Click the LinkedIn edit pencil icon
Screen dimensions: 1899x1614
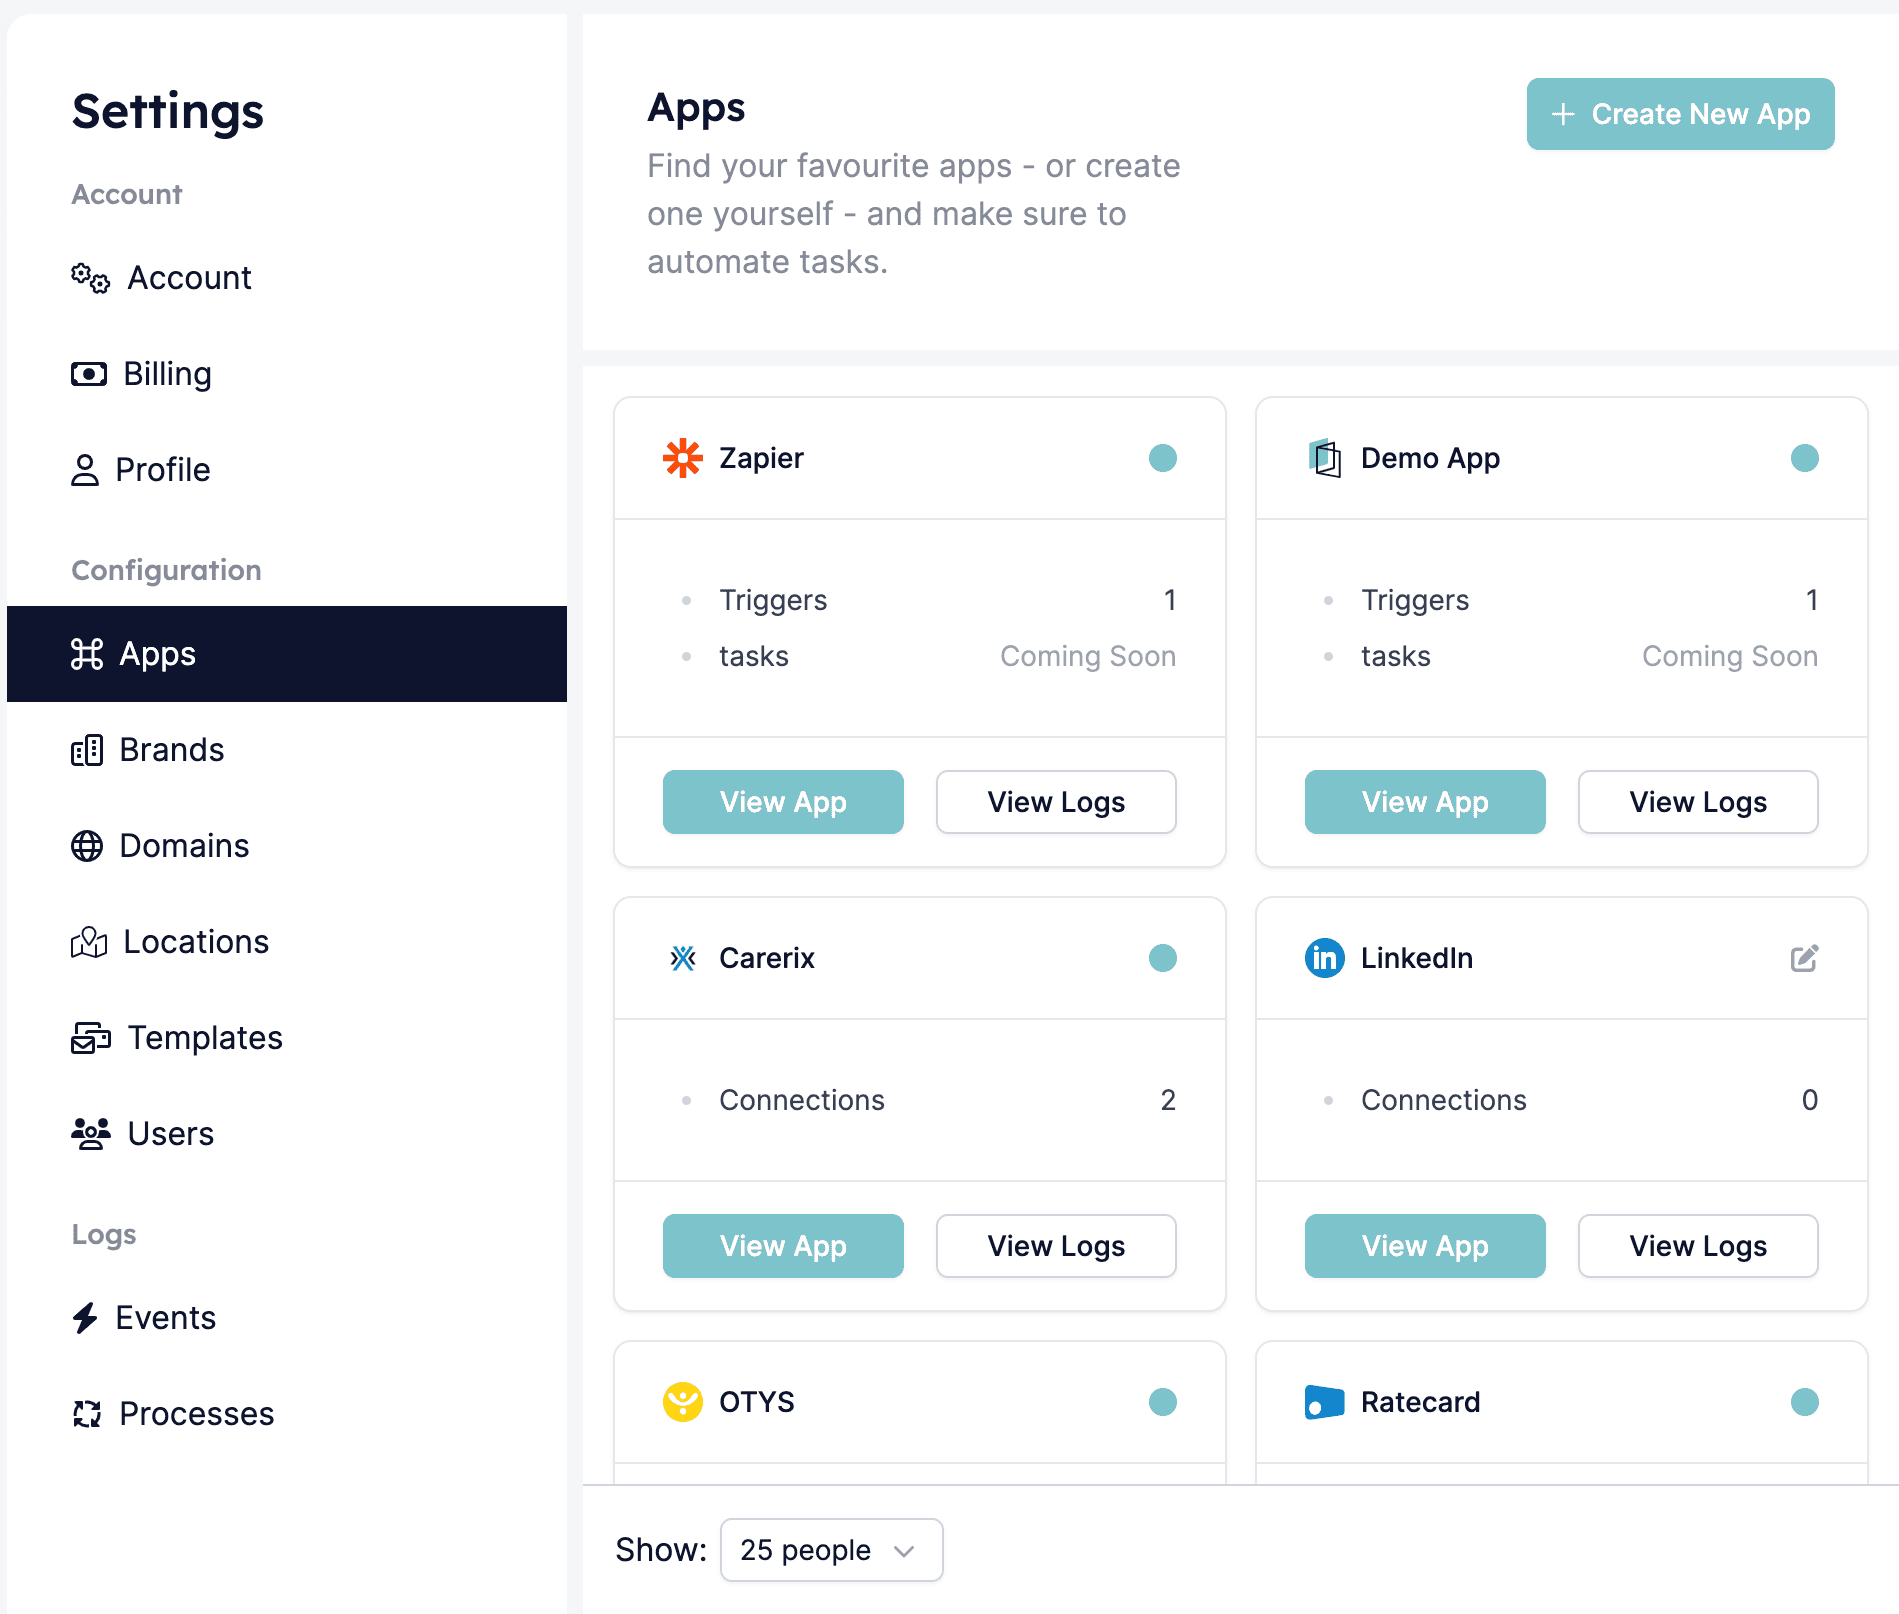1805,958
